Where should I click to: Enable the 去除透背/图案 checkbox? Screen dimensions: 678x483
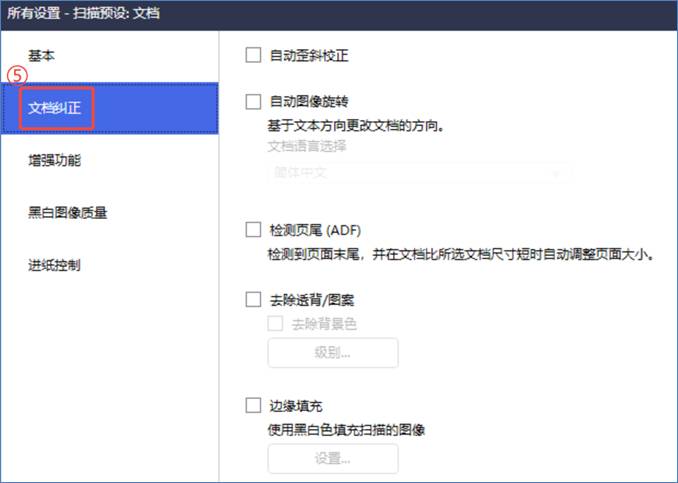(253, 299)
